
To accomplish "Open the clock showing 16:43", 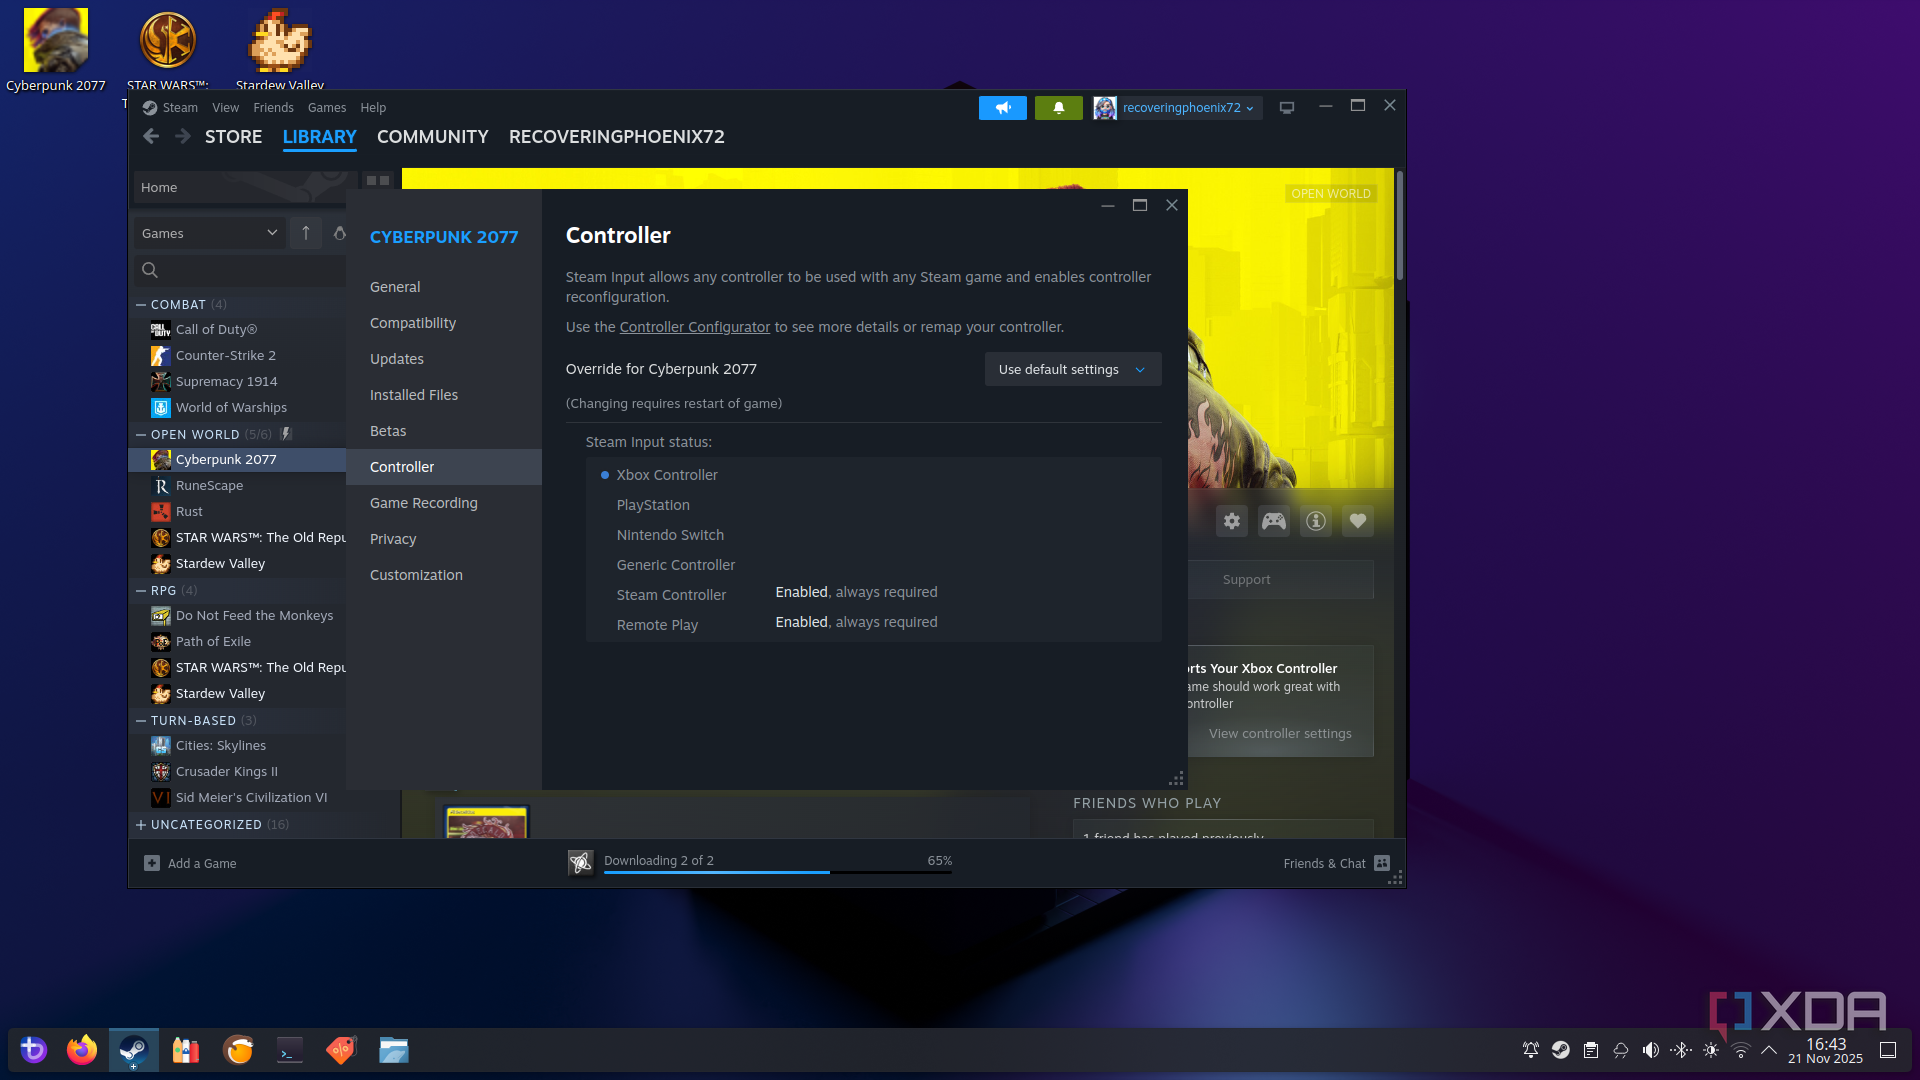I will click(1825, 1050).
